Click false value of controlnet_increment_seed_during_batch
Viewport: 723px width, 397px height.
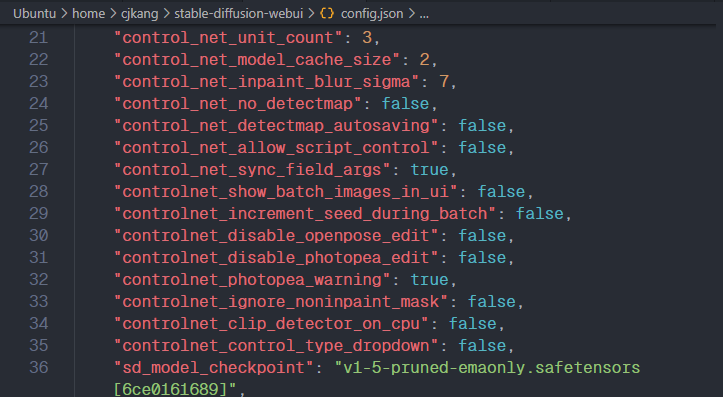point(539,213)
